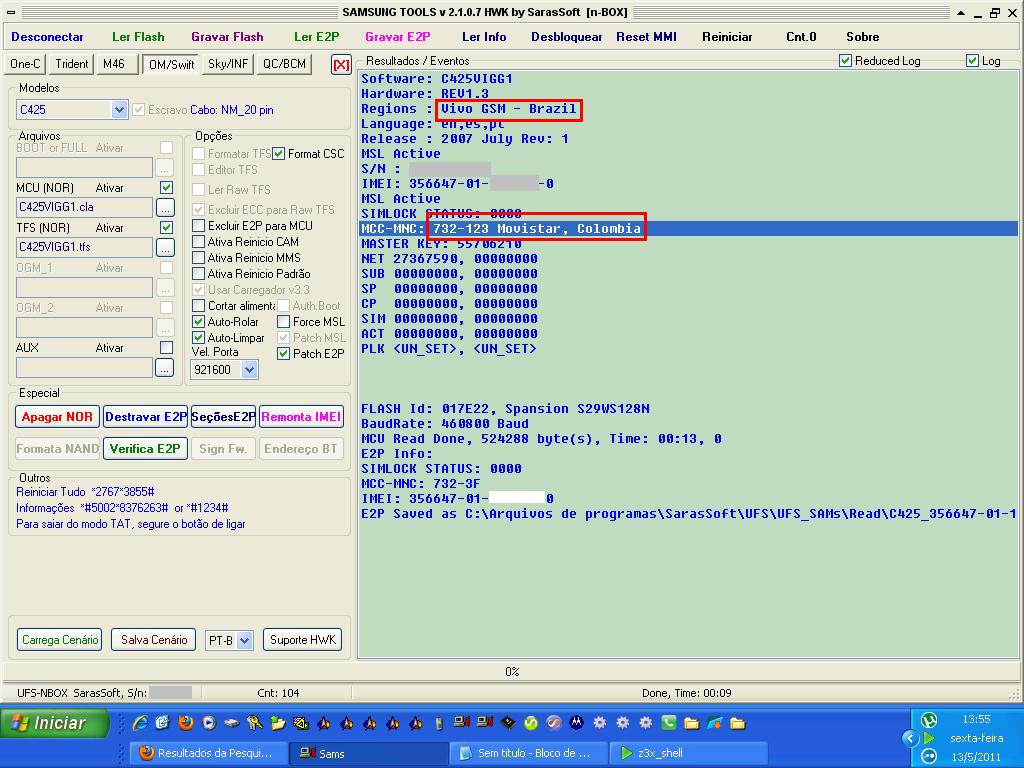Screen dimensions: 1024x768
Task: Open Internet Explorer from quick launch
Action: click(140, 723)
